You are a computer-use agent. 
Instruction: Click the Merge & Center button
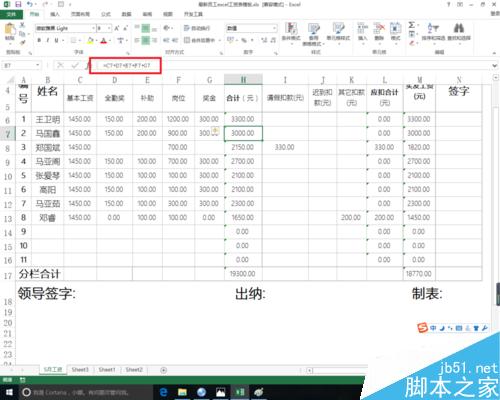202,40
